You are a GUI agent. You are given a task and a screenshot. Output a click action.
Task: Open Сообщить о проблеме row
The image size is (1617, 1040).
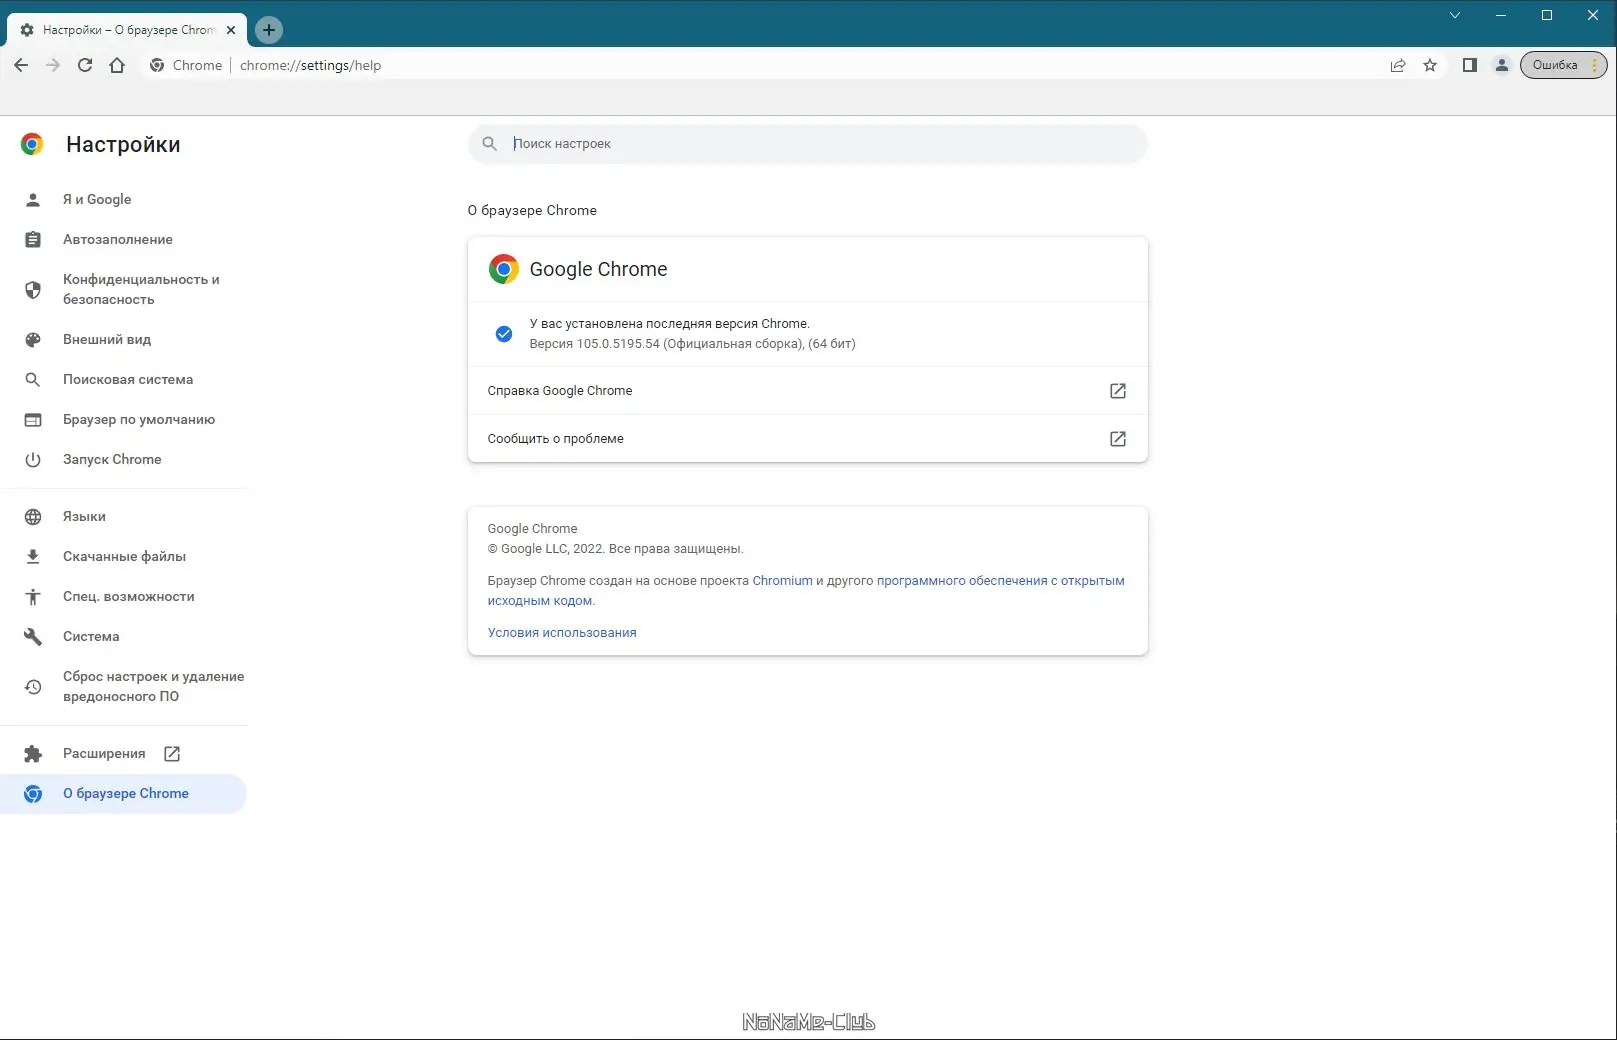[807, 439]
